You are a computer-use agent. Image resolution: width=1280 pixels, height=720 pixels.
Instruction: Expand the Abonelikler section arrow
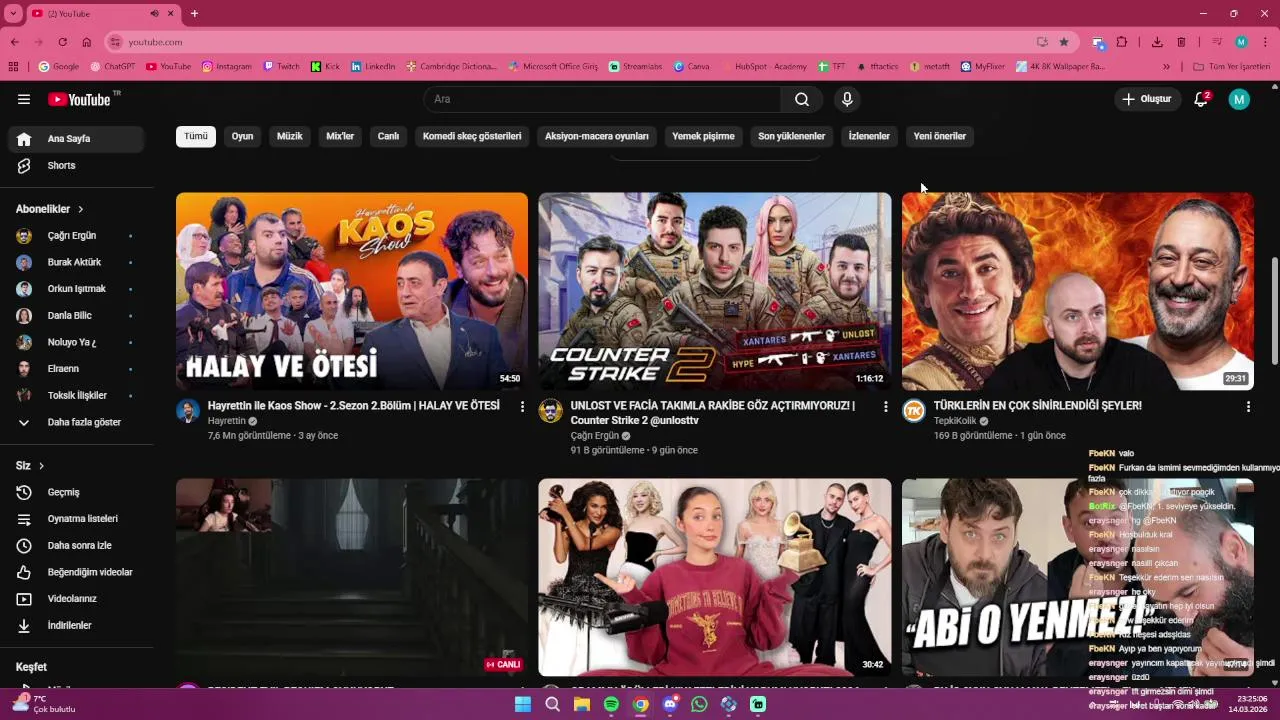click(x=80, y=209)
